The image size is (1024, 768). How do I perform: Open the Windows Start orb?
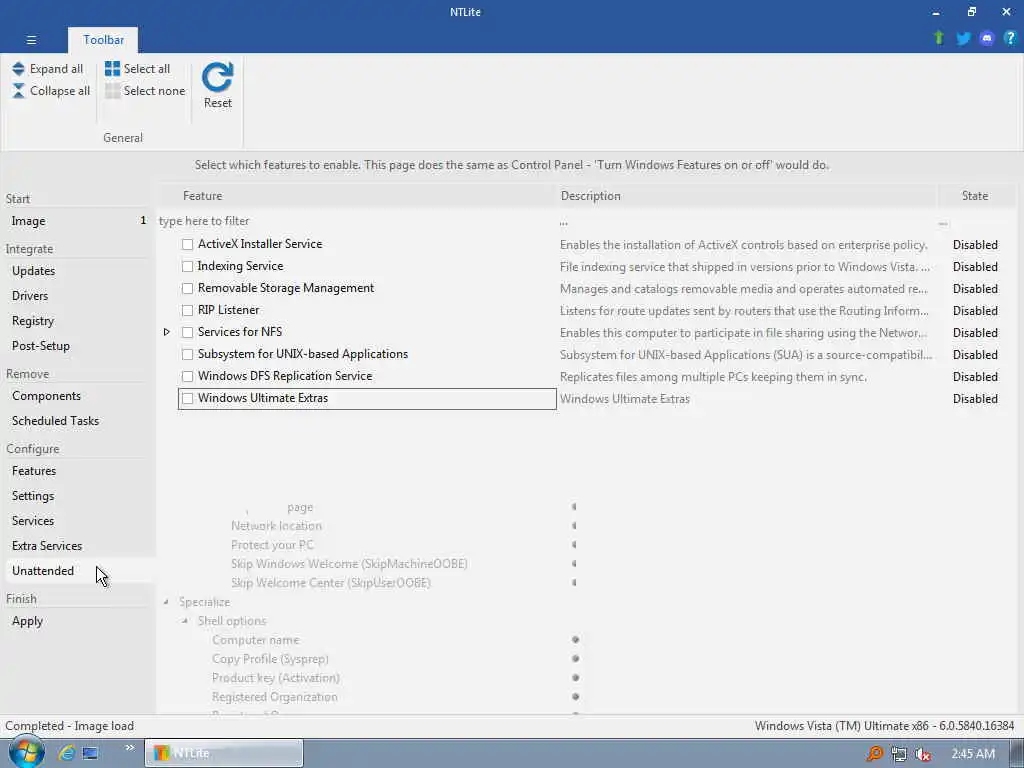pyautogui.click(x=26, y=752)
